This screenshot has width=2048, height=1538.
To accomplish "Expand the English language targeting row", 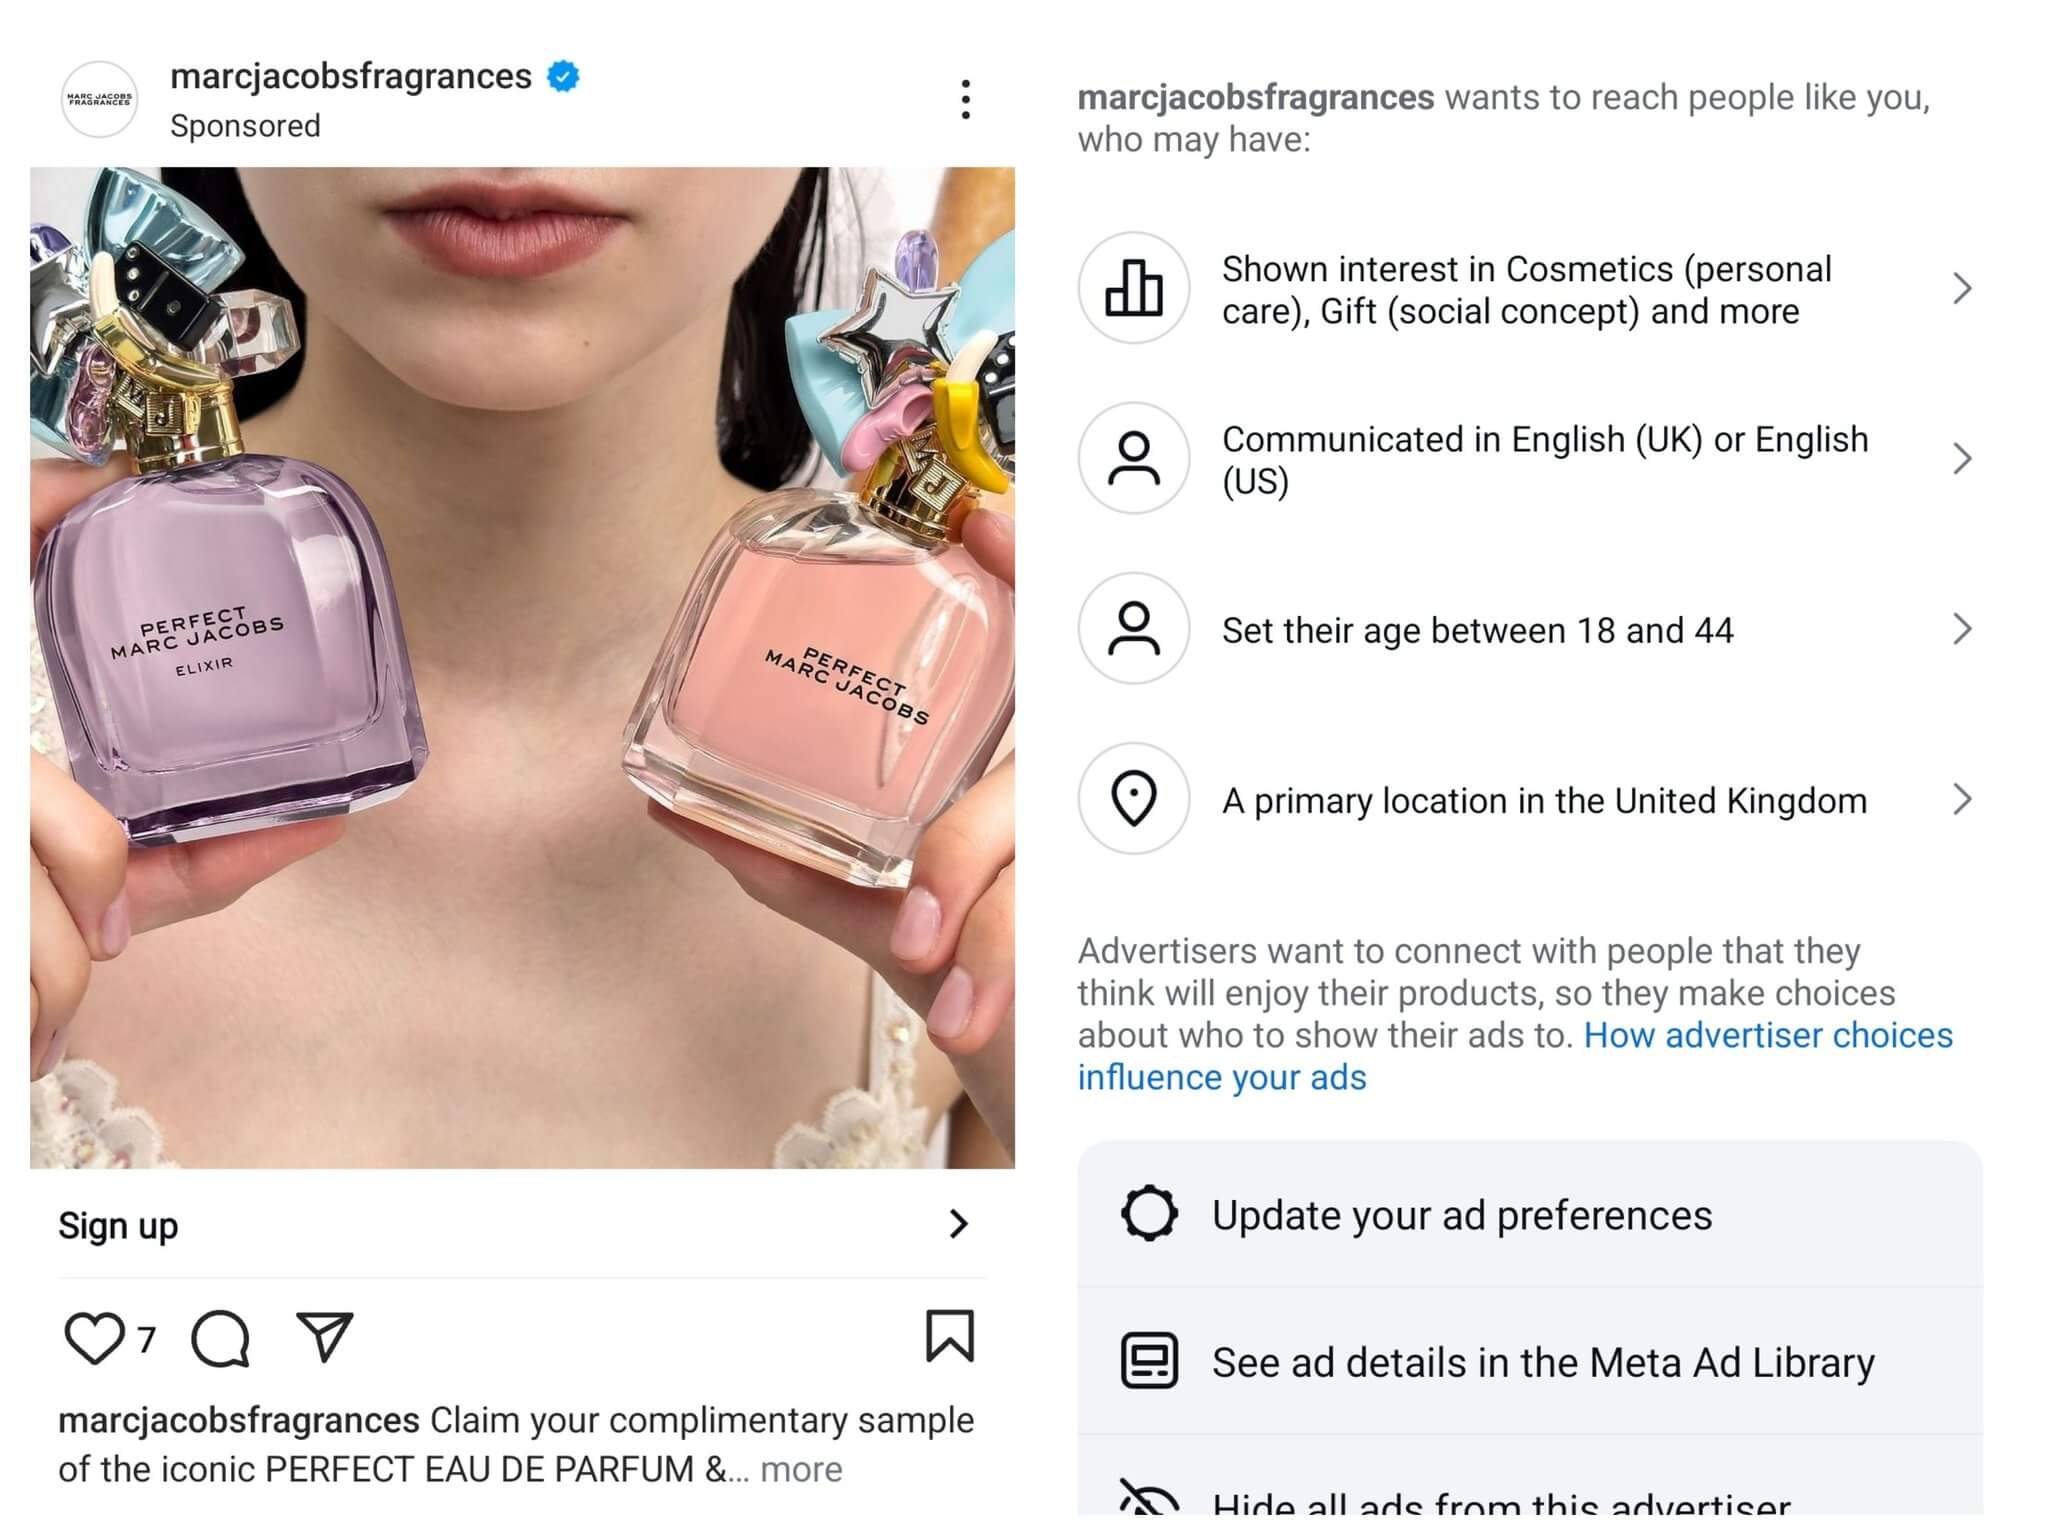I will [x=1961, y=459].
